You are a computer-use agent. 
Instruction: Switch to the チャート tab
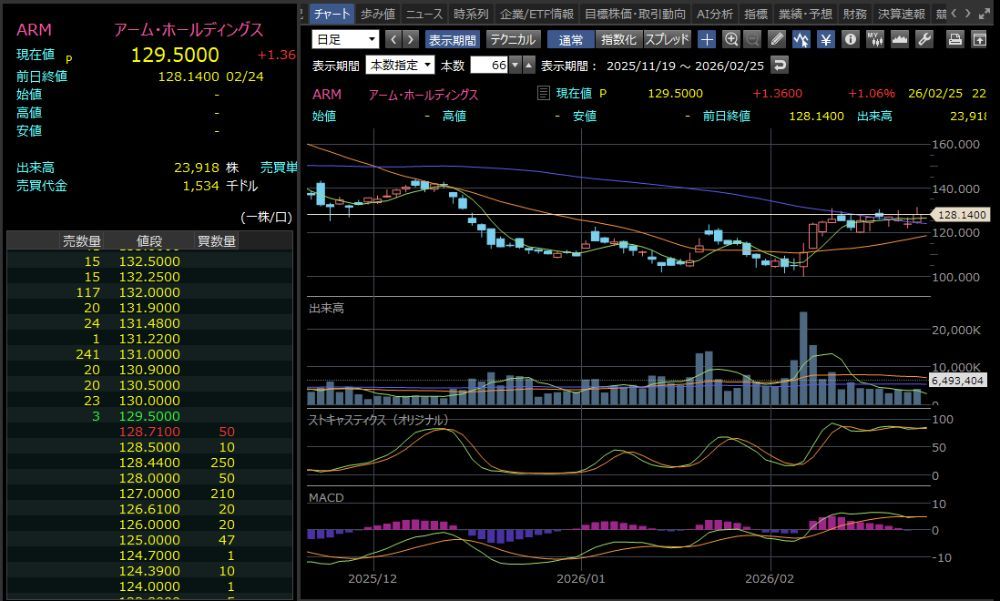coord(332,13)
